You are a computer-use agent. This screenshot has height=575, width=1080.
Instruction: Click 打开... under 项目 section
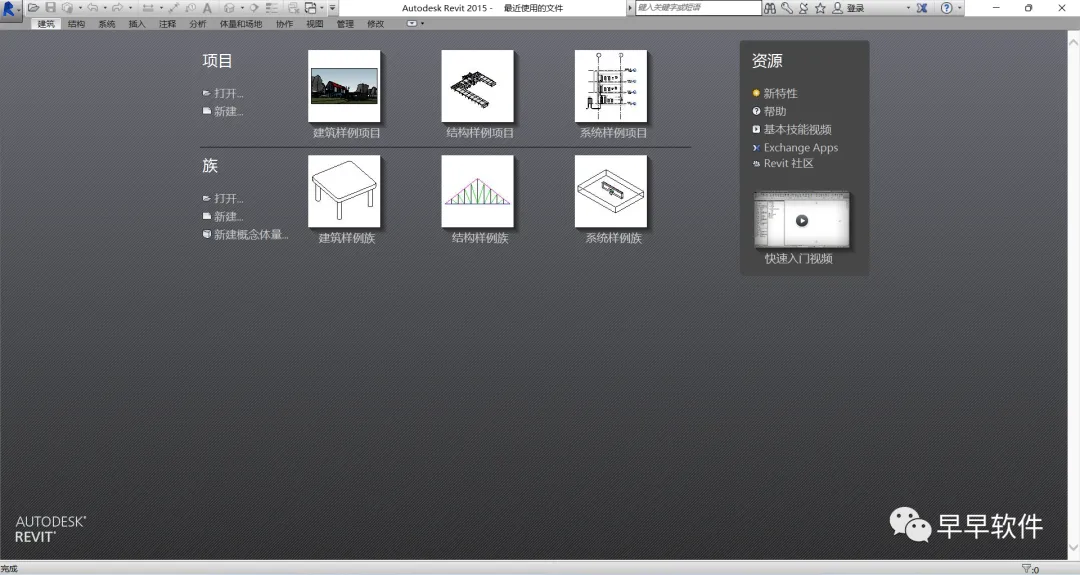coord(229,93)
